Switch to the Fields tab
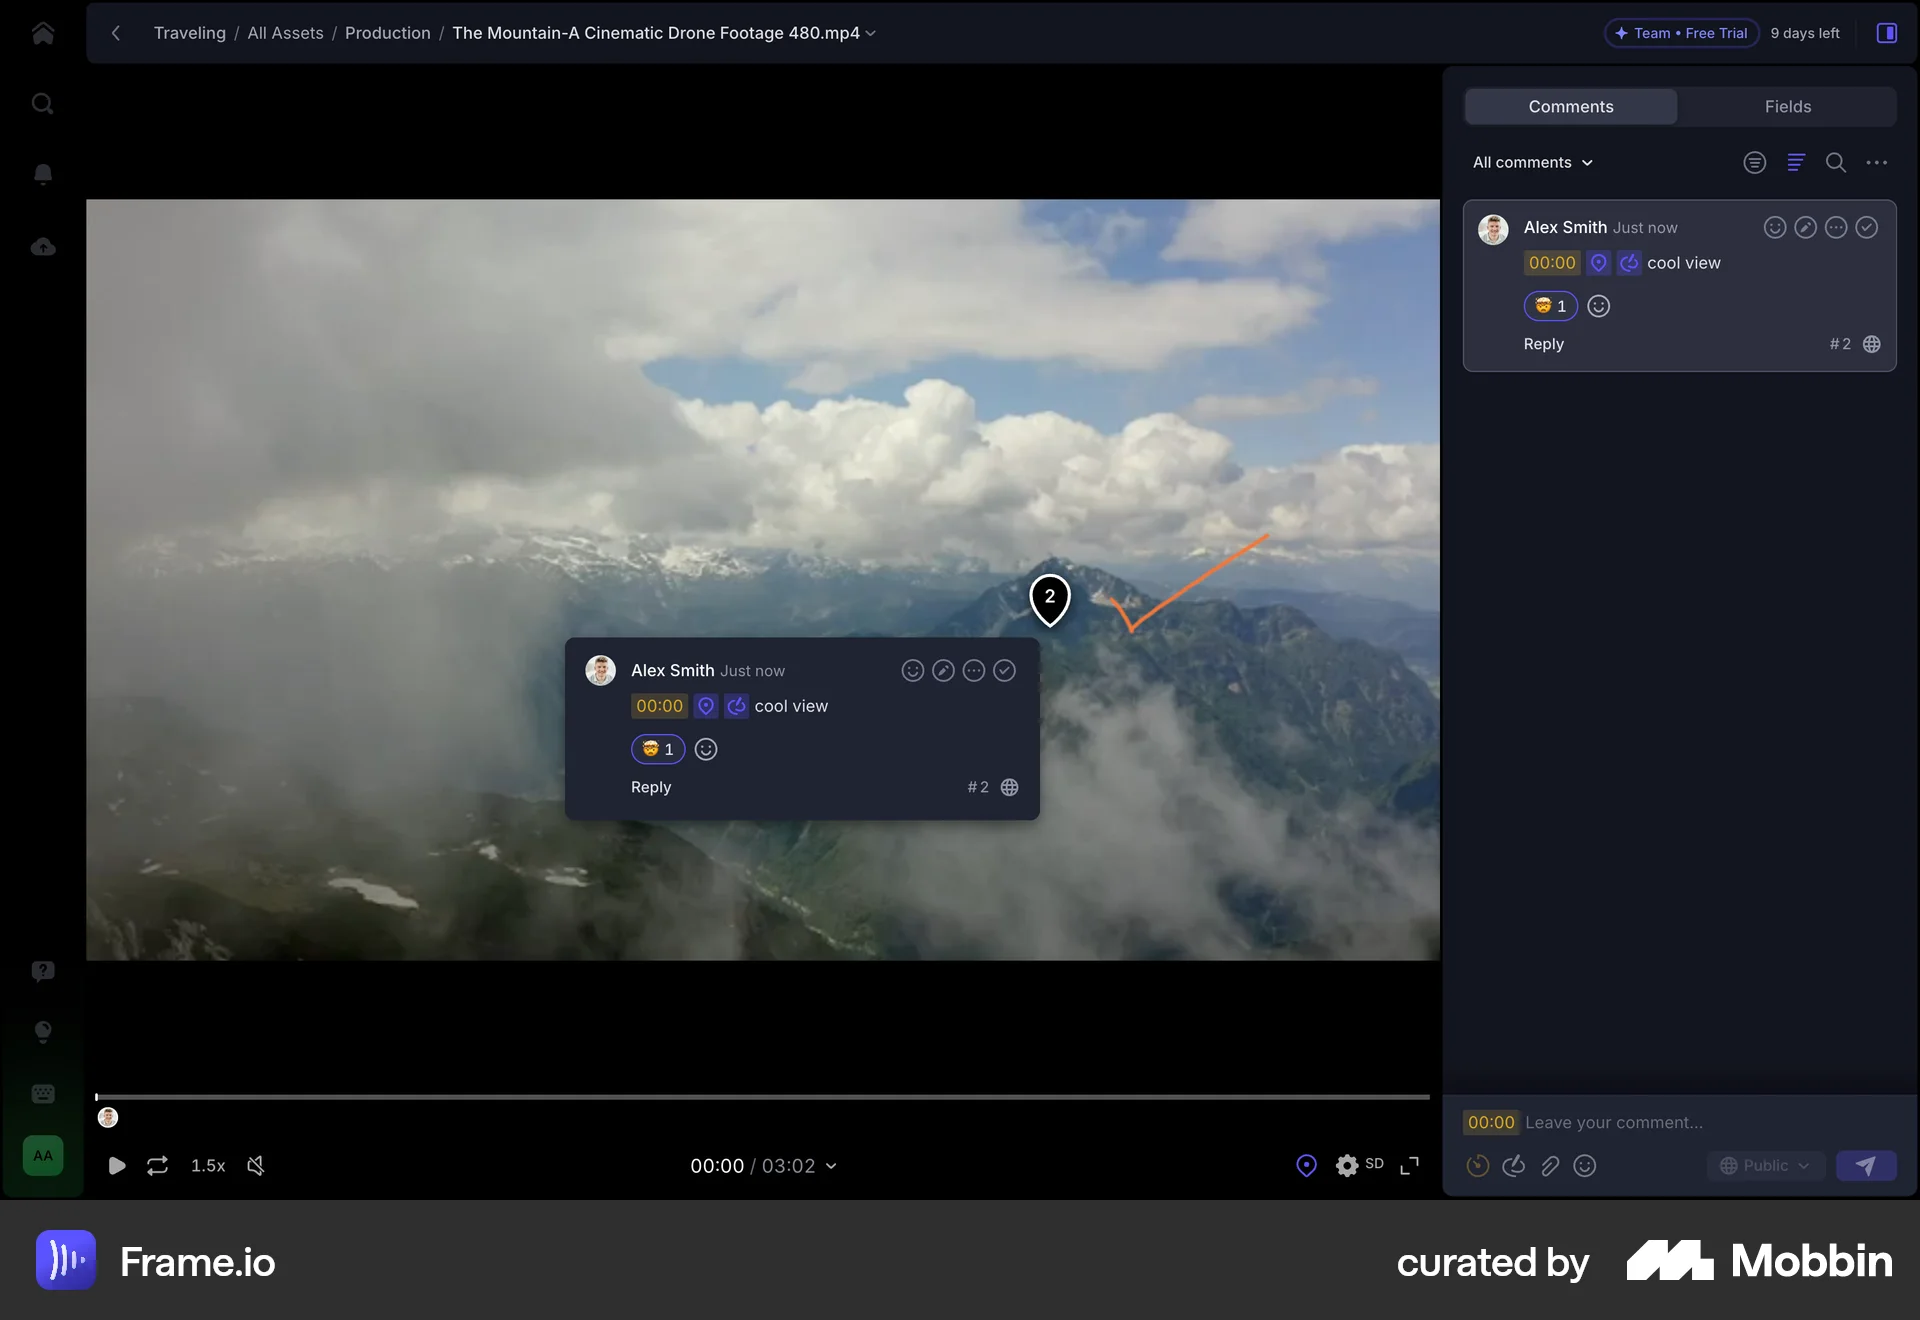The height and width of the screenshot is (1320, 1920). tap(1787, 106)
